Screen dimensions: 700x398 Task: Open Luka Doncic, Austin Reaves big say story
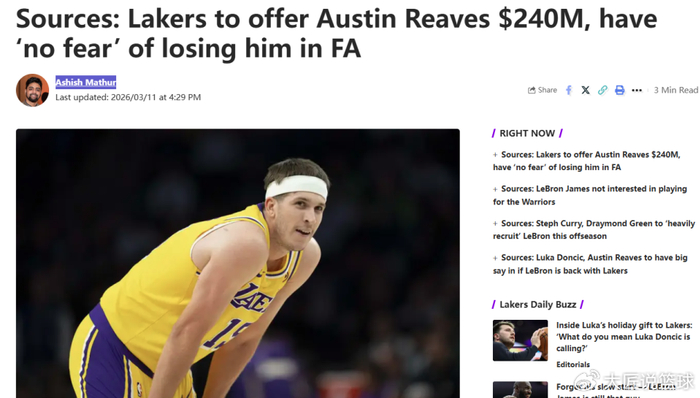590,264
